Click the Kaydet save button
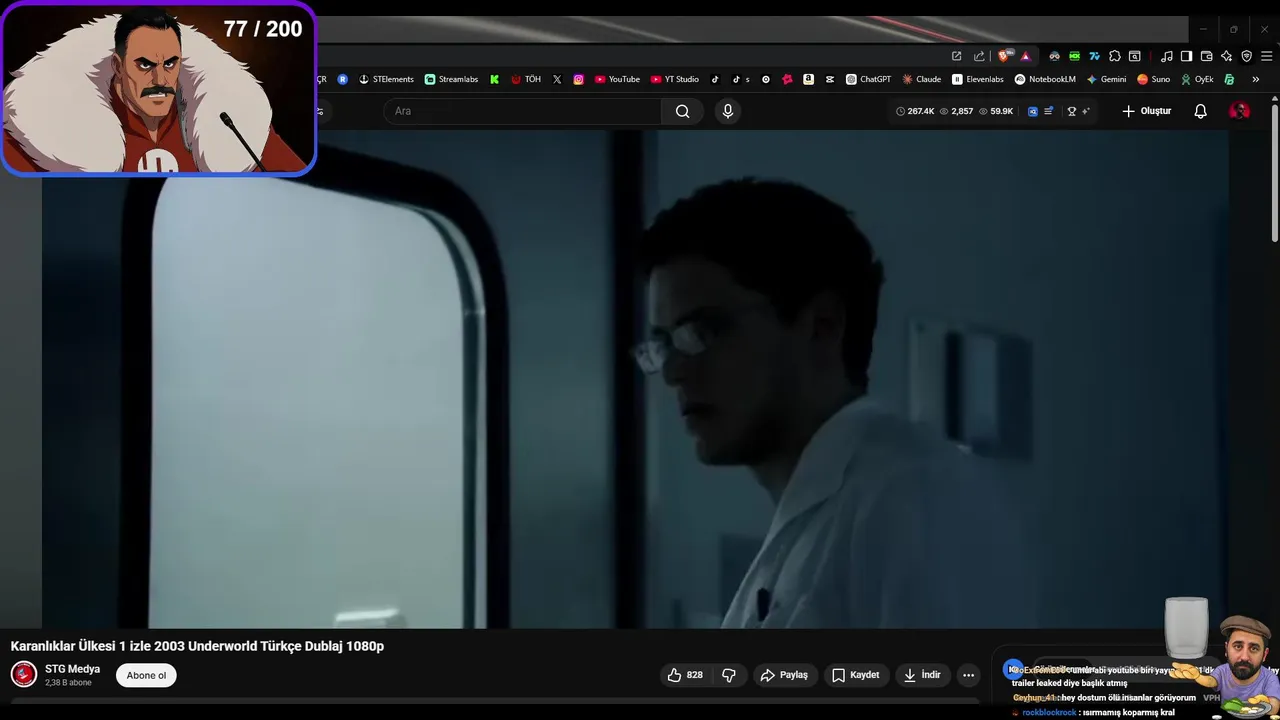Viewport: 1280px width, 720px height. pos(856,675)
